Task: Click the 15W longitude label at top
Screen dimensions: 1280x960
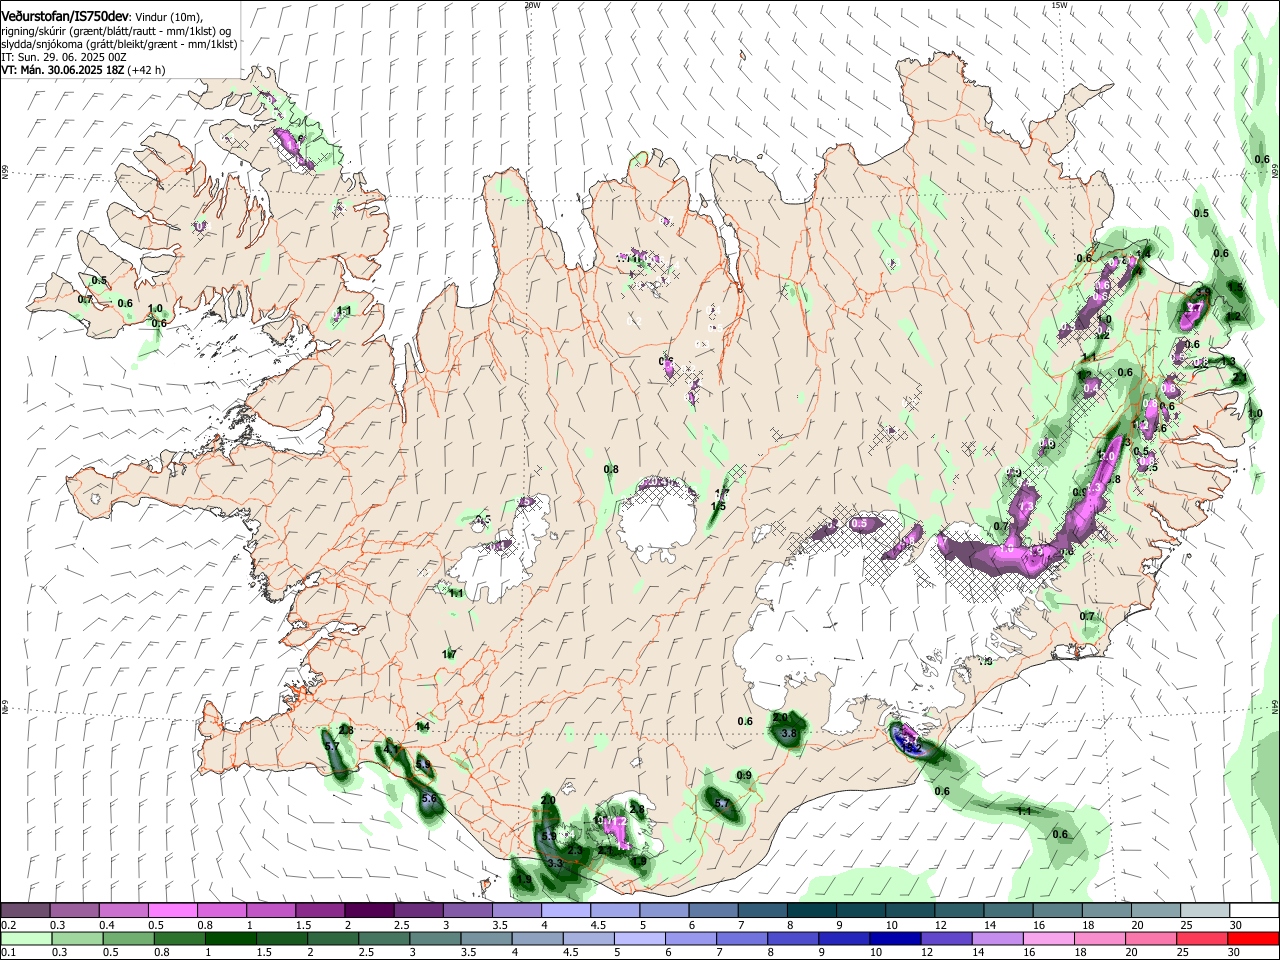Action: pos(1059,4)
